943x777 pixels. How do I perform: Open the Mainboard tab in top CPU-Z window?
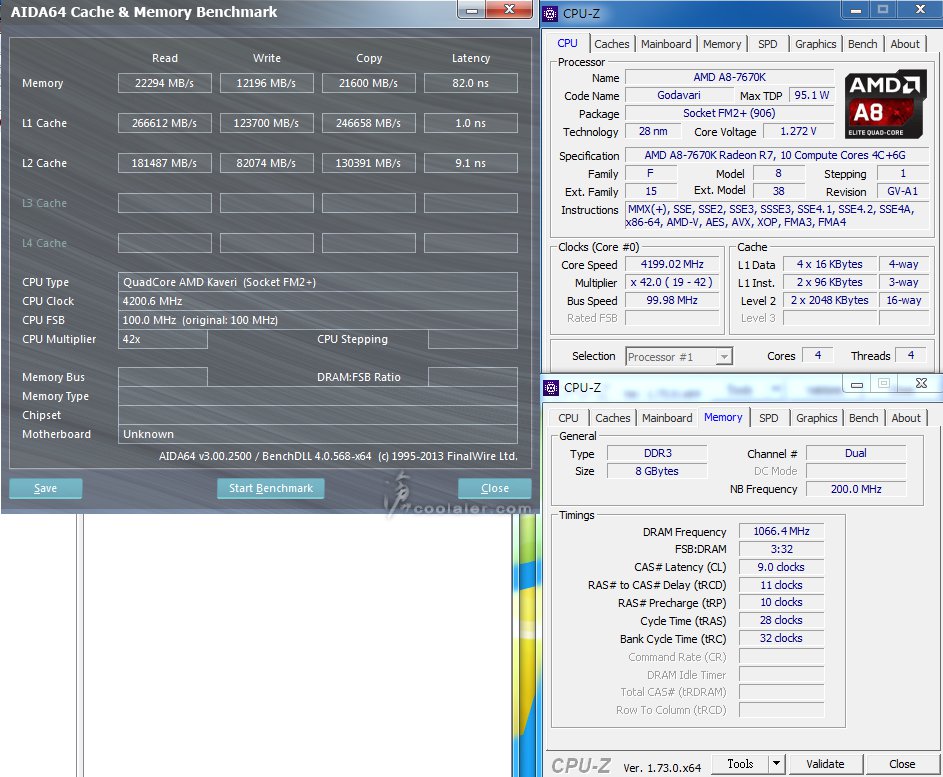pos(666,44)
